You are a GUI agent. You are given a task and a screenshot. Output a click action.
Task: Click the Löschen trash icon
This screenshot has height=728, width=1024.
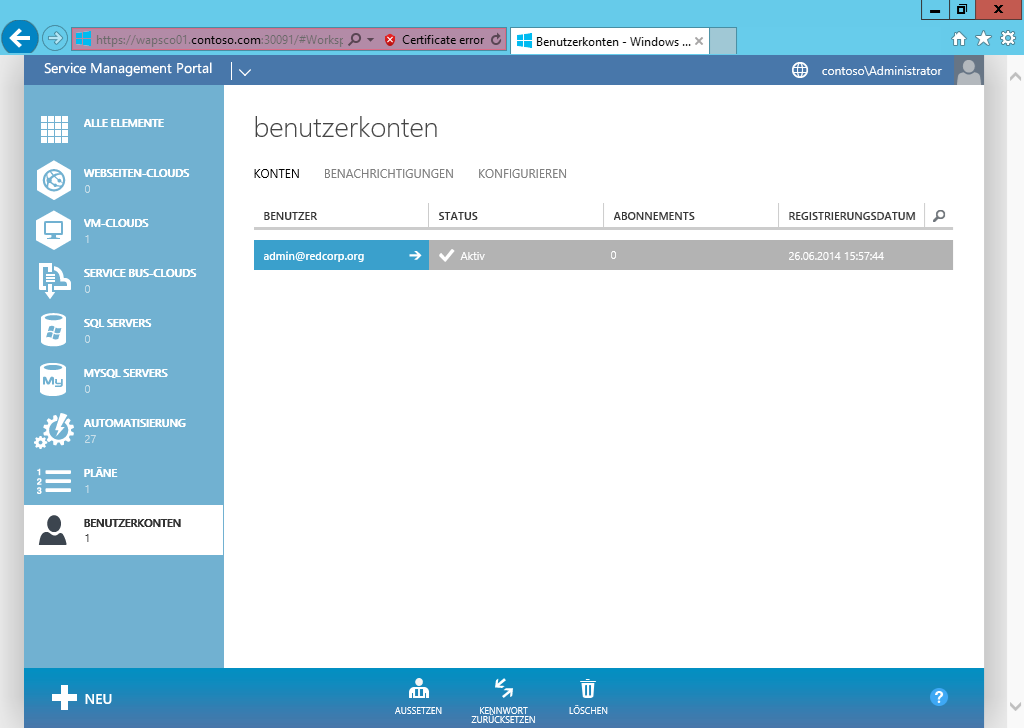588,689
